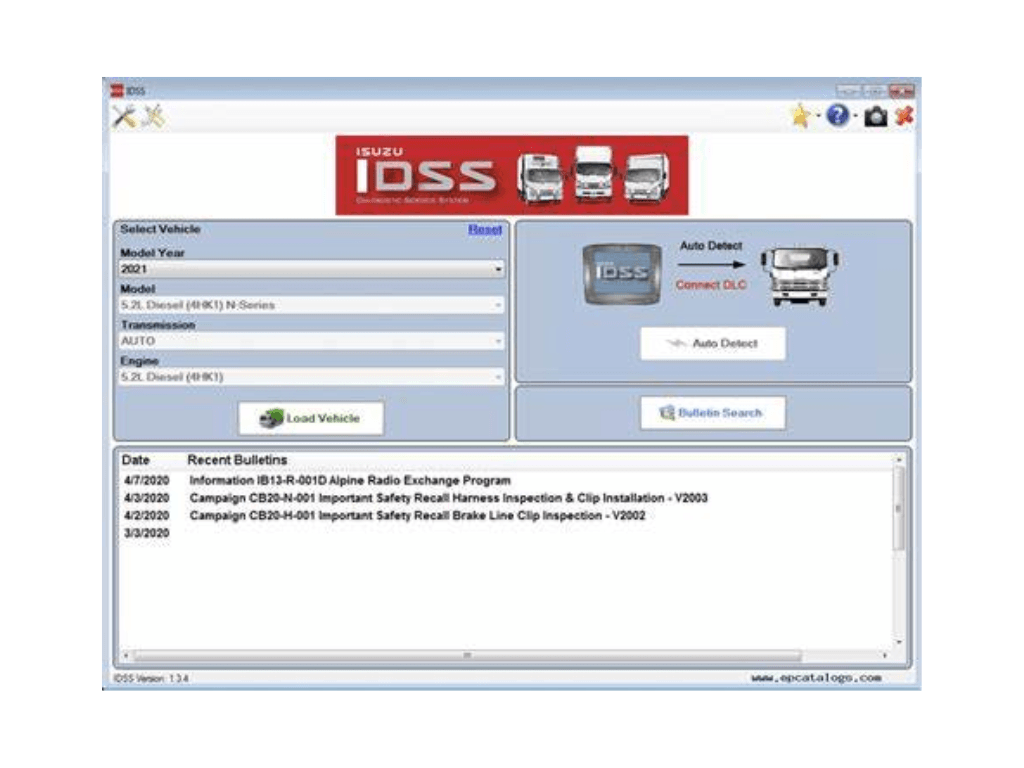1024x768 pixels.
Task: Expand the favorites star dropdown arrow
Action: coord(818,117)
